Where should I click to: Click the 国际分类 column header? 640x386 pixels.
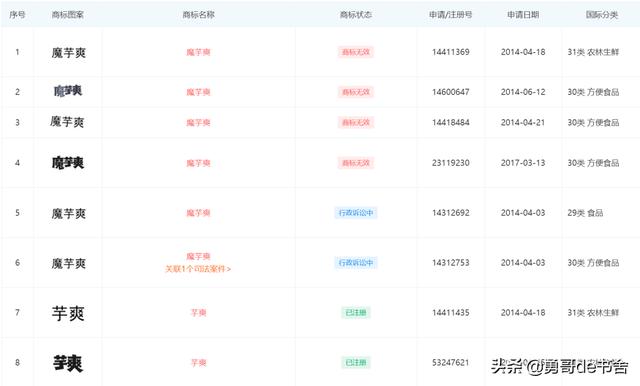tap(602, 15)
